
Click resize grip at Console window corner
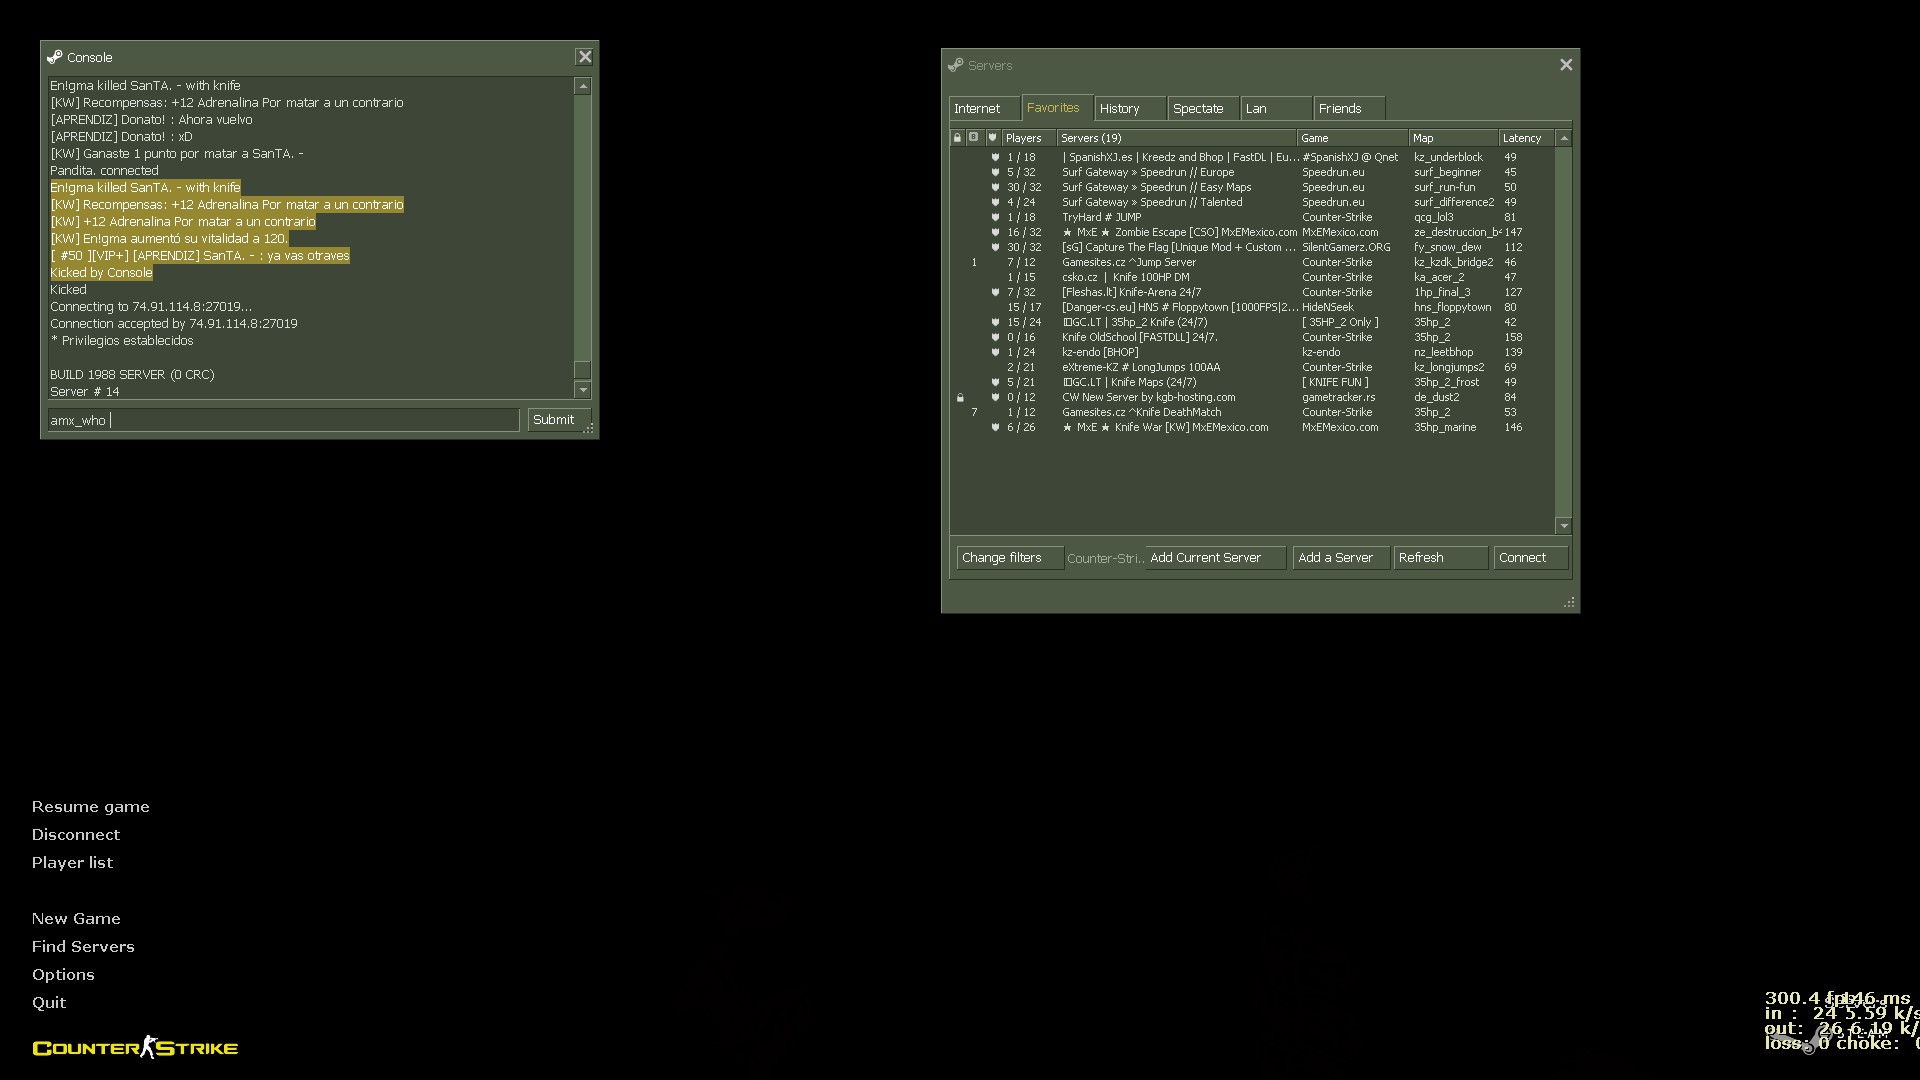tap(589, 428)
